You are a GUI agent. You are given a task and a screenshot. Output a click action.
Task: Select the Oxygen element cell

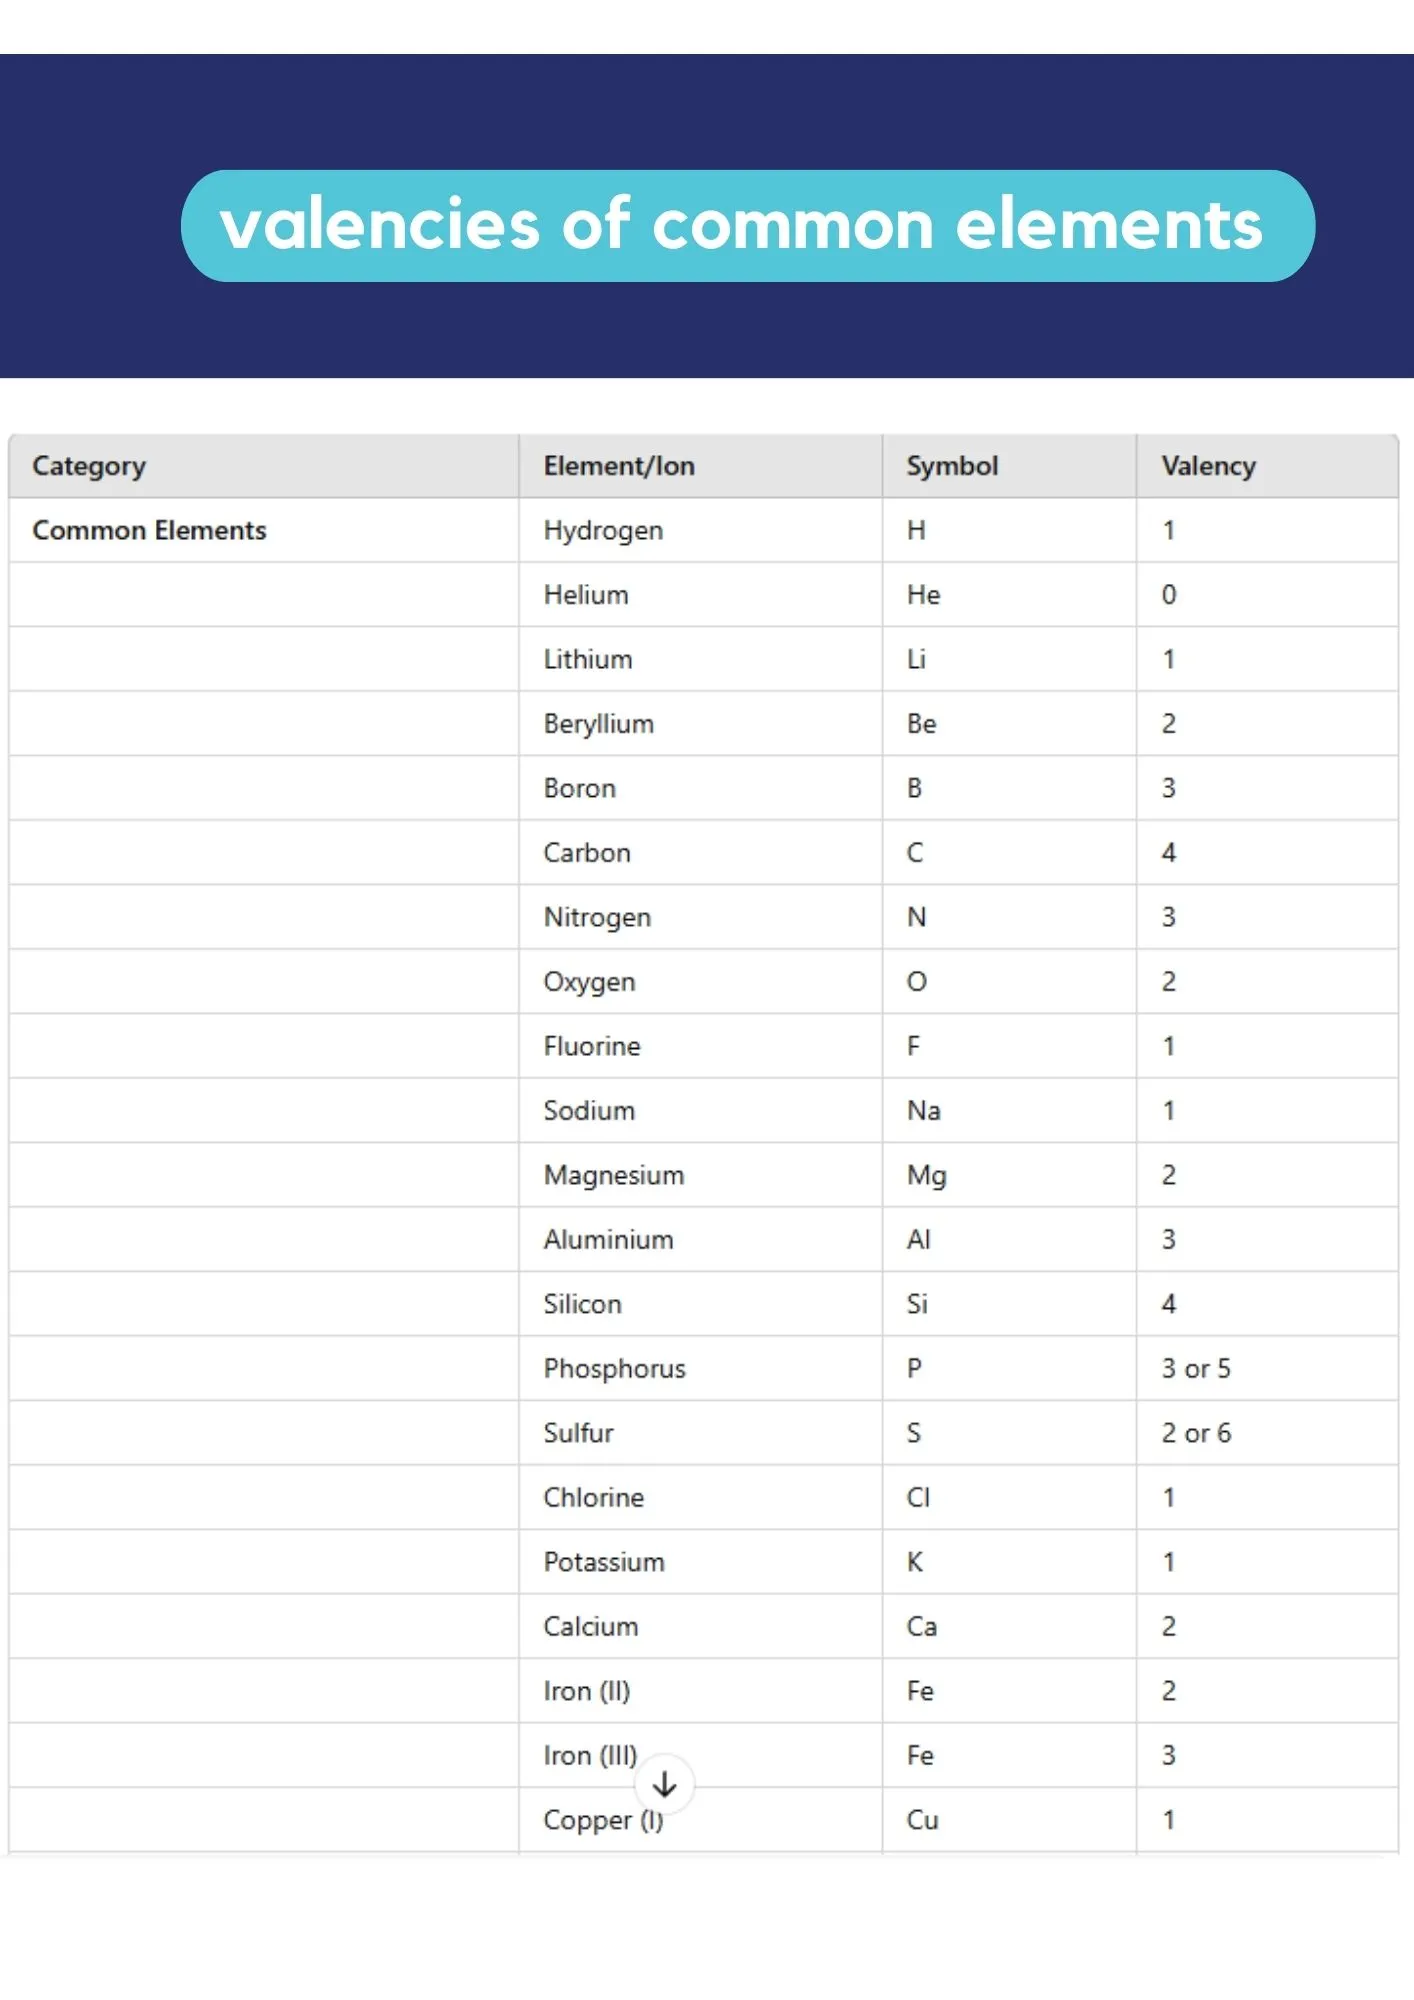pos(589,982)
